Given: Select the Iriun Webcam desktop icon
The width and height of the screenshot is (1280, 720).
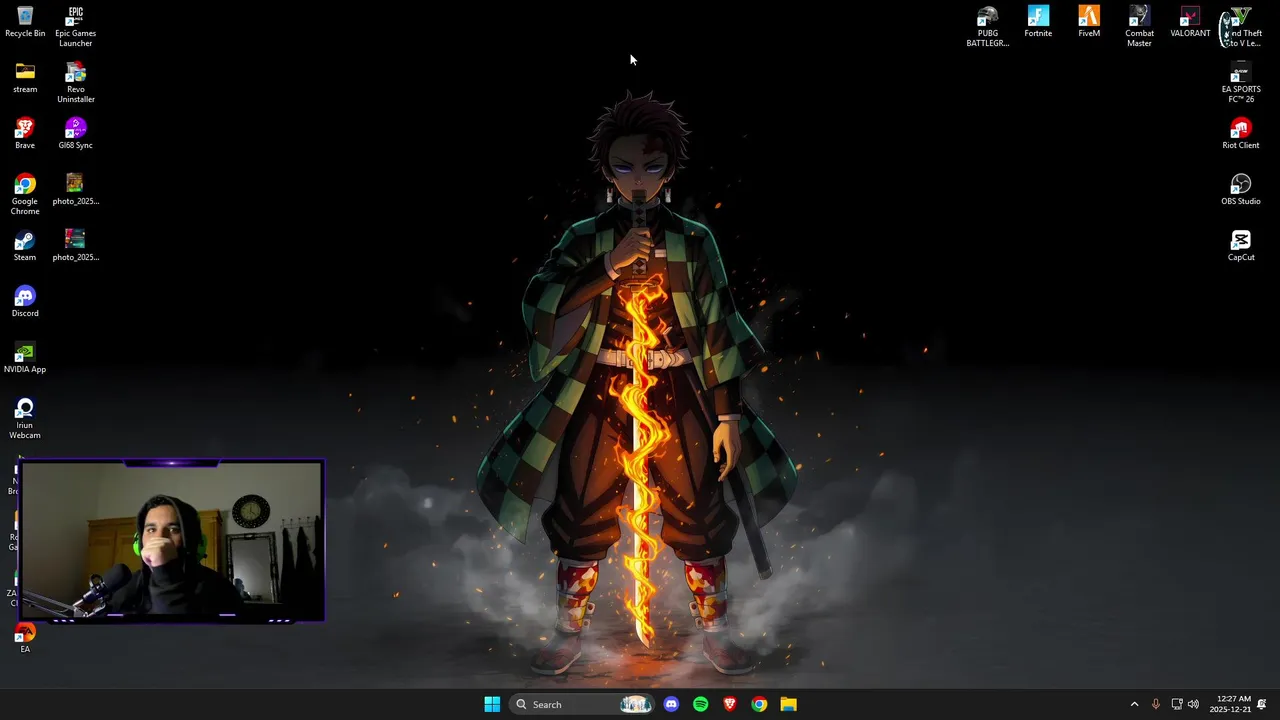Looking at the screenshot, I should [25, 418].
